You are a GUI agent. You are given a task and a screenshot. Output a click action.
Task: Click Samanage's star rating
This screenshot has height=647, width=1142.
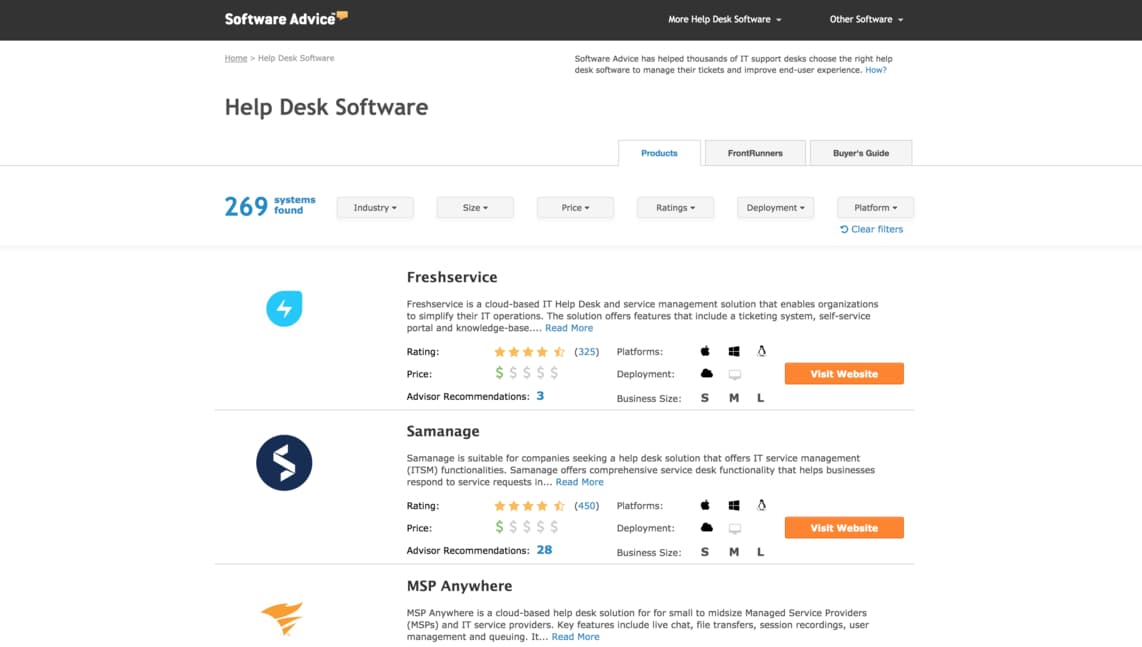(529, 505)
